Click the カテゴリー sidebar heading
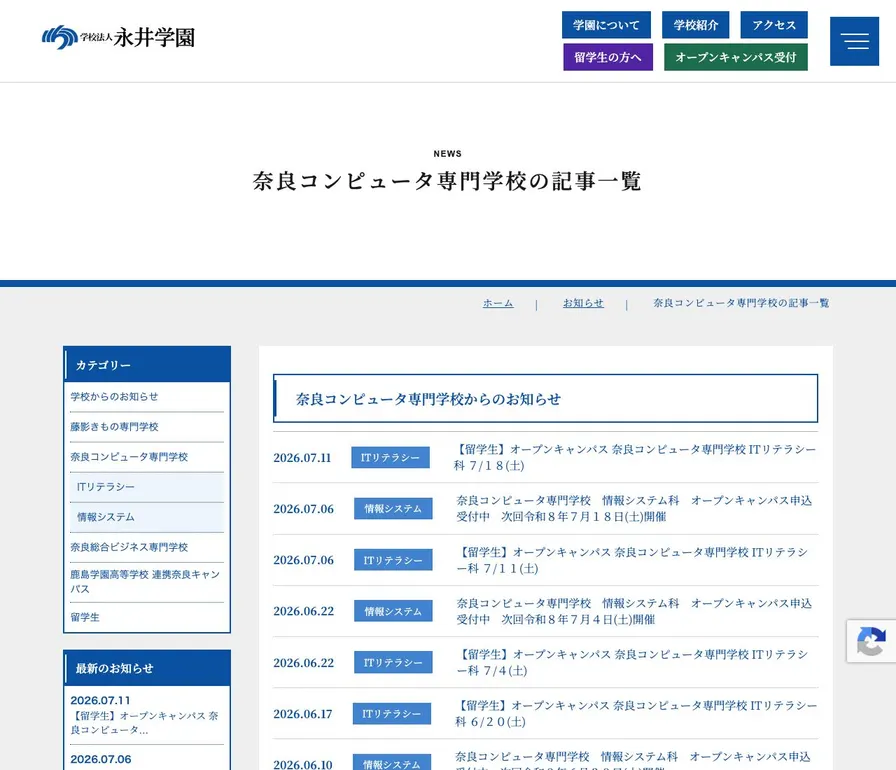The height and width of the screenshot is (770, 896). point(147,365)
